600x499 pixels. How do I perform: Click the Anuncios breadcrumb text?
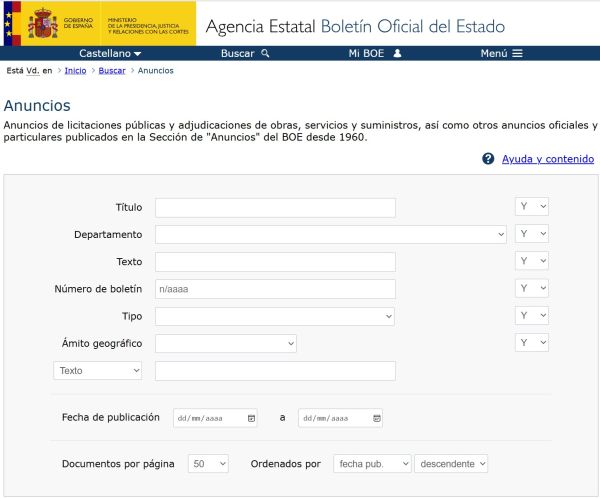pyautogui.click(x=156, y=71)
